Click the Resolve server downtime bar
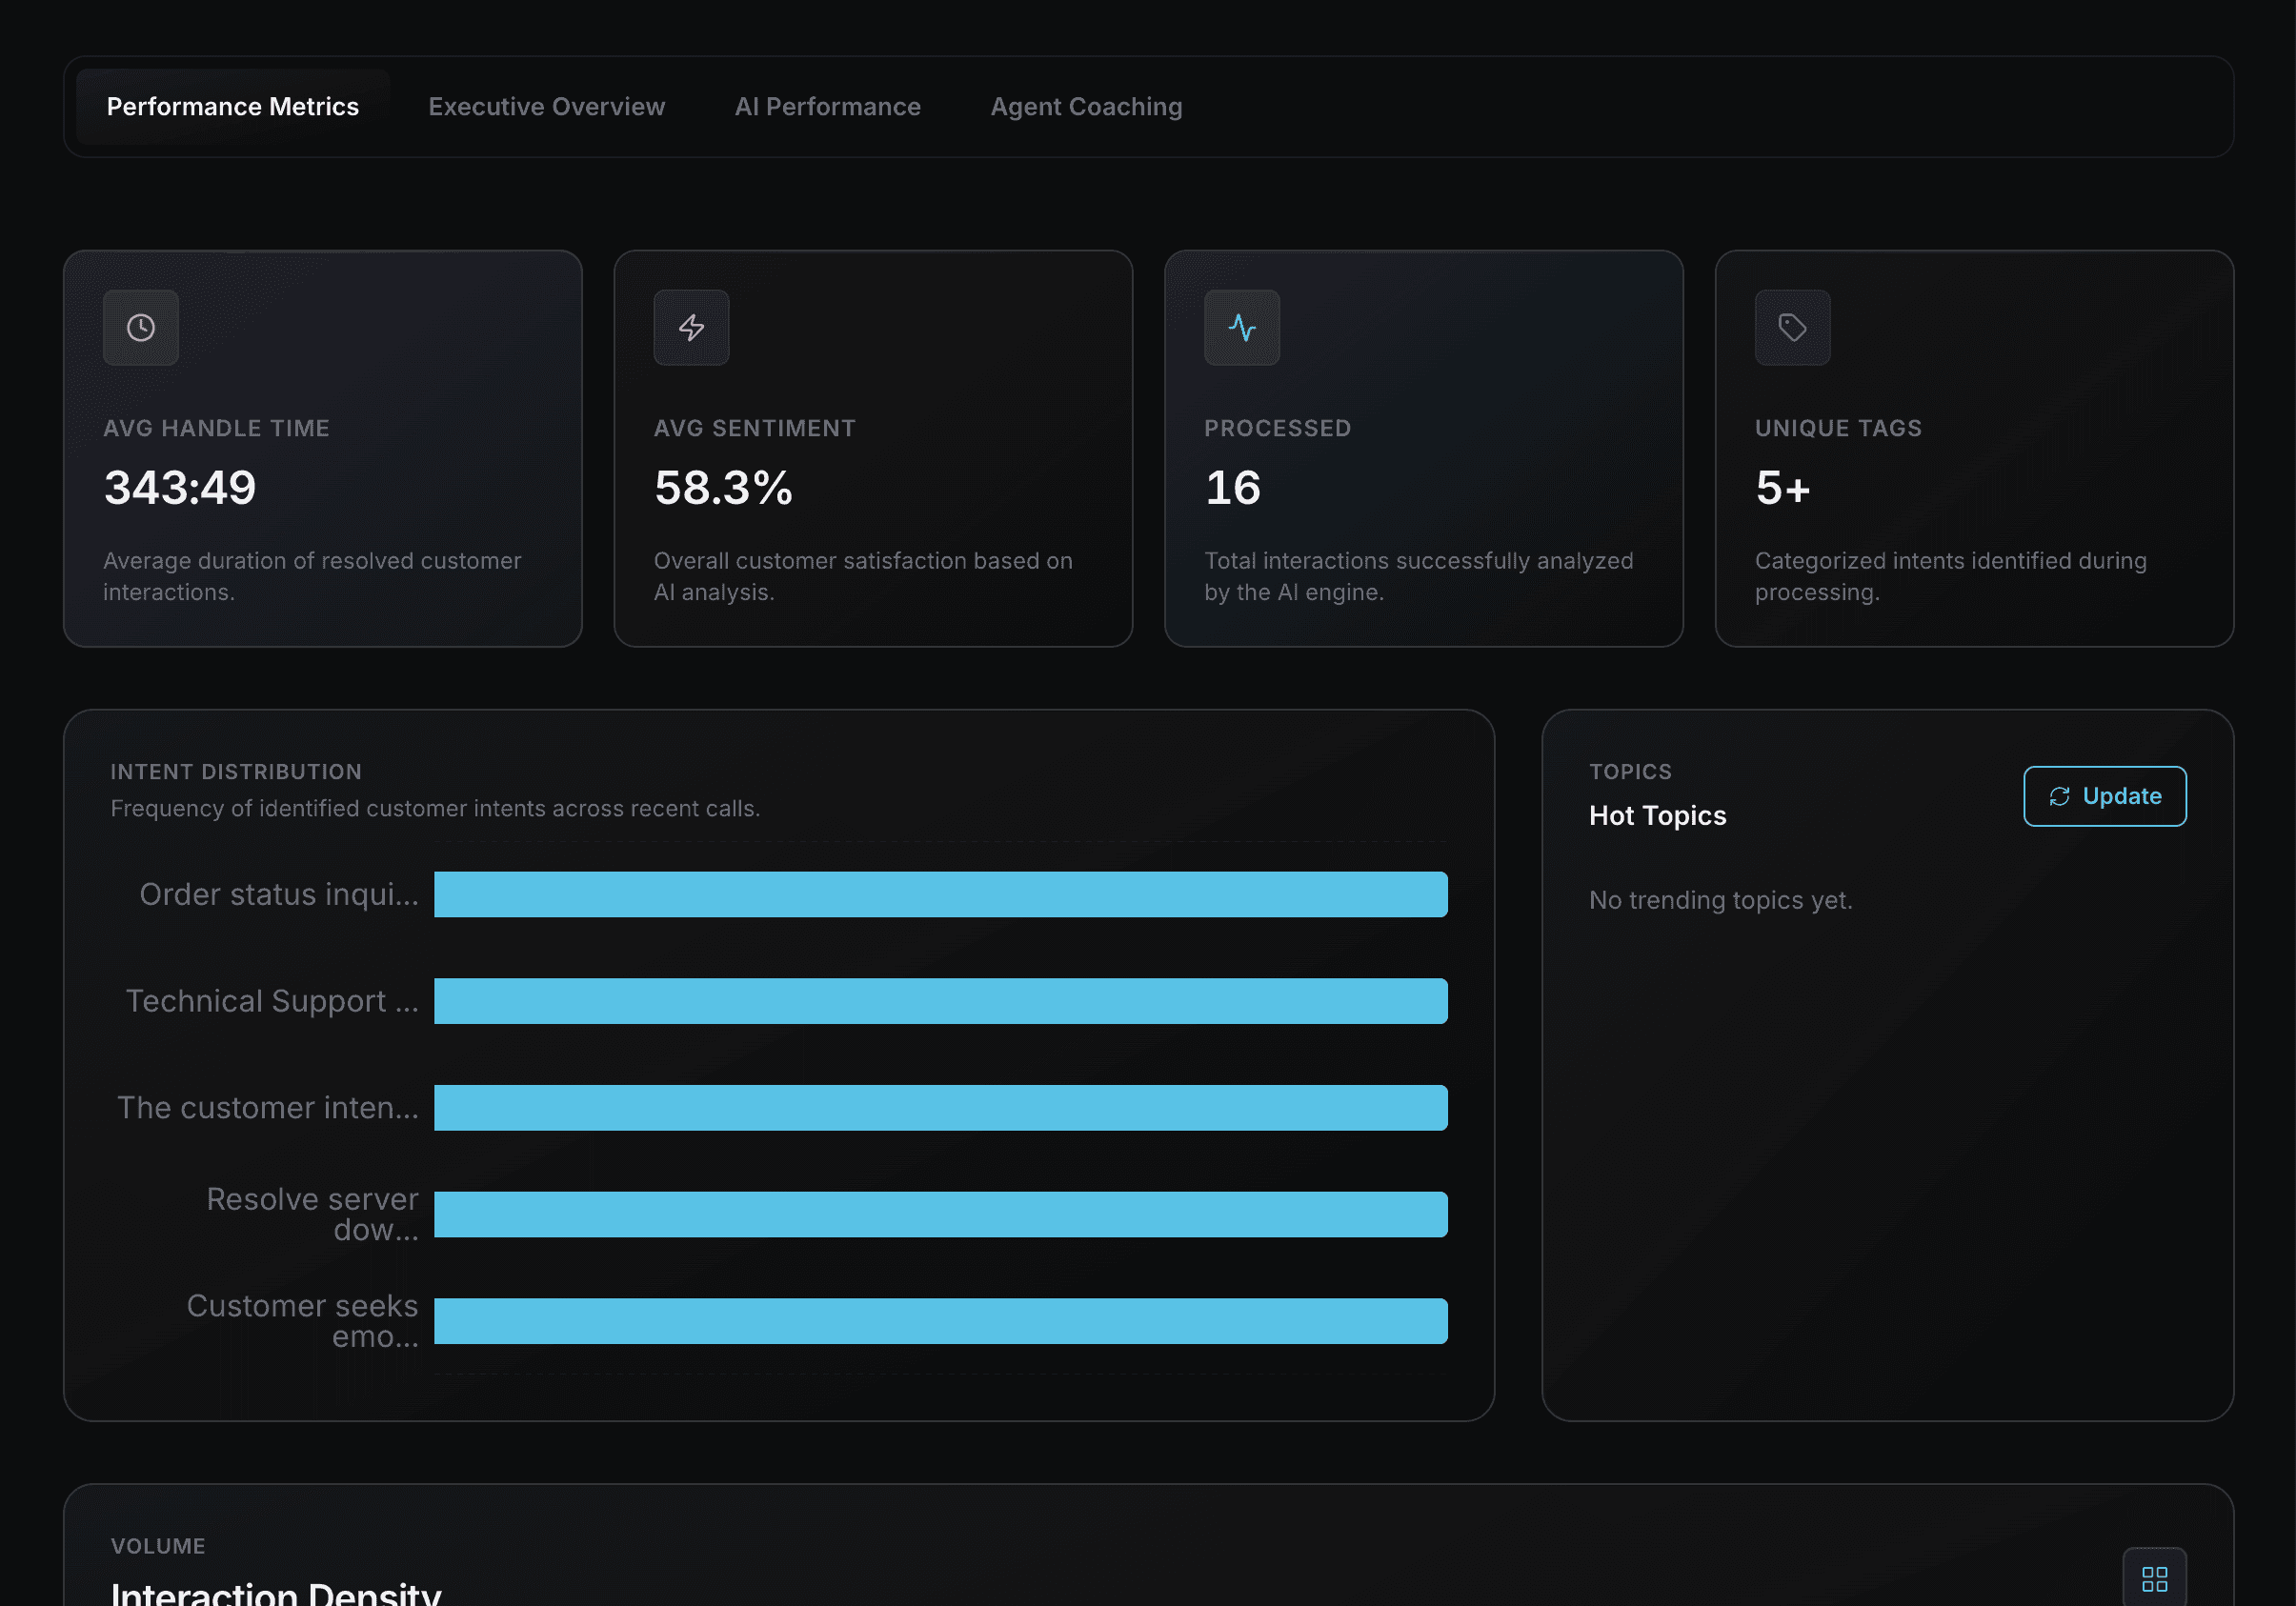 [940, 1214]
